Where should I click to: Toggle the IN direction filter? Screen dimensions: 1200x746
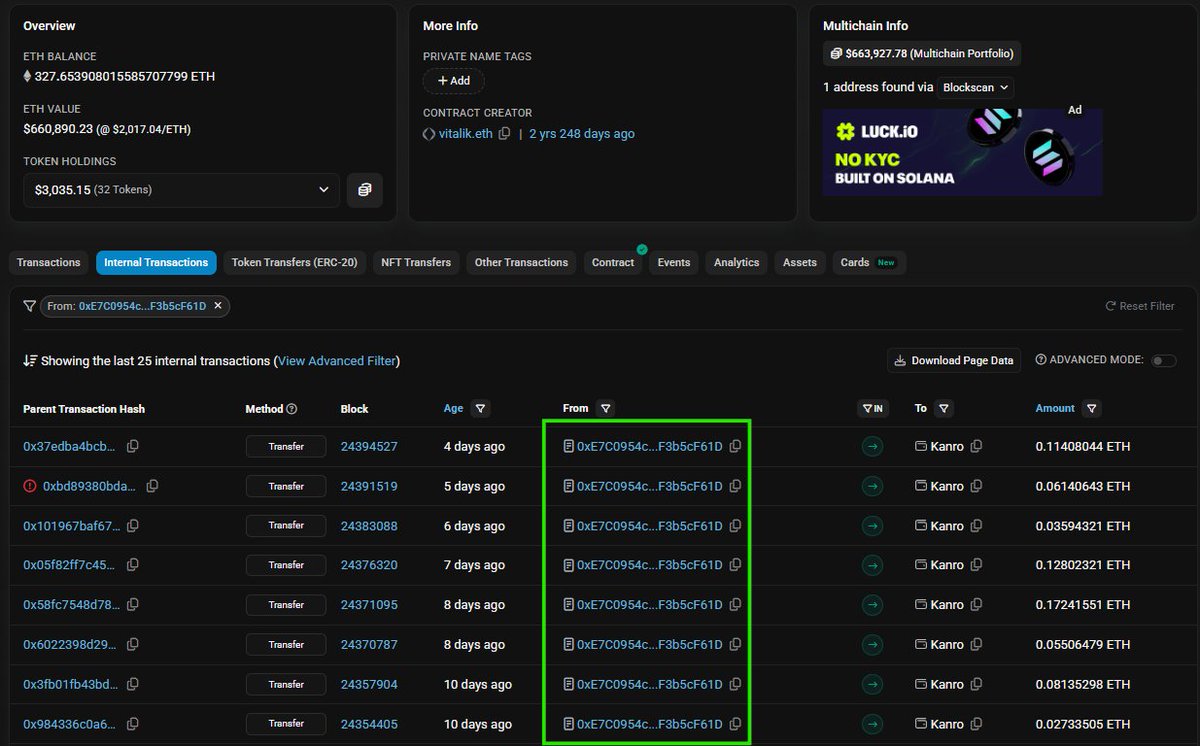872,409
